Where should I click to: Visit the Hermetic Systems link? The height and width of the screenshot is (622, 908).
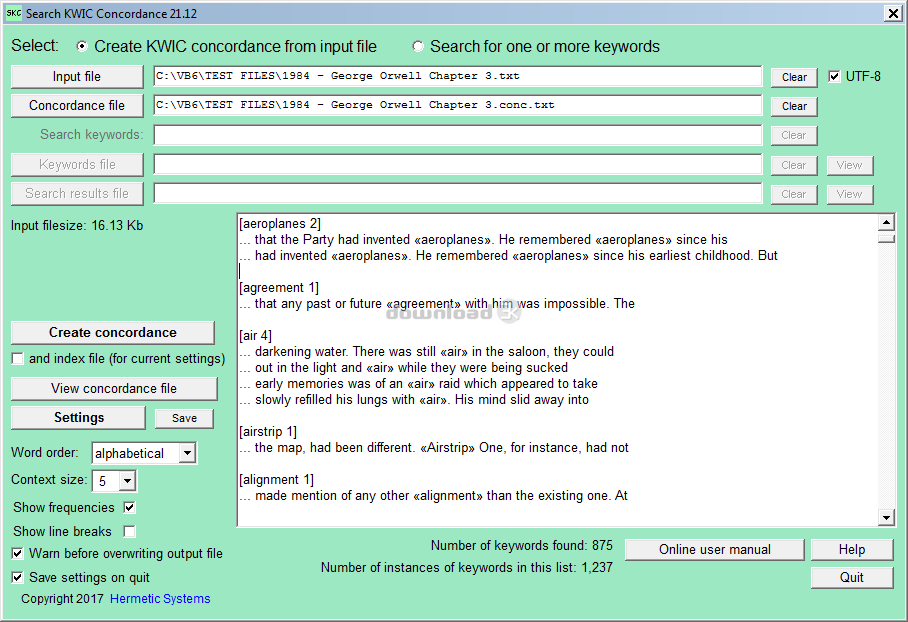click(x=160, y=599)
